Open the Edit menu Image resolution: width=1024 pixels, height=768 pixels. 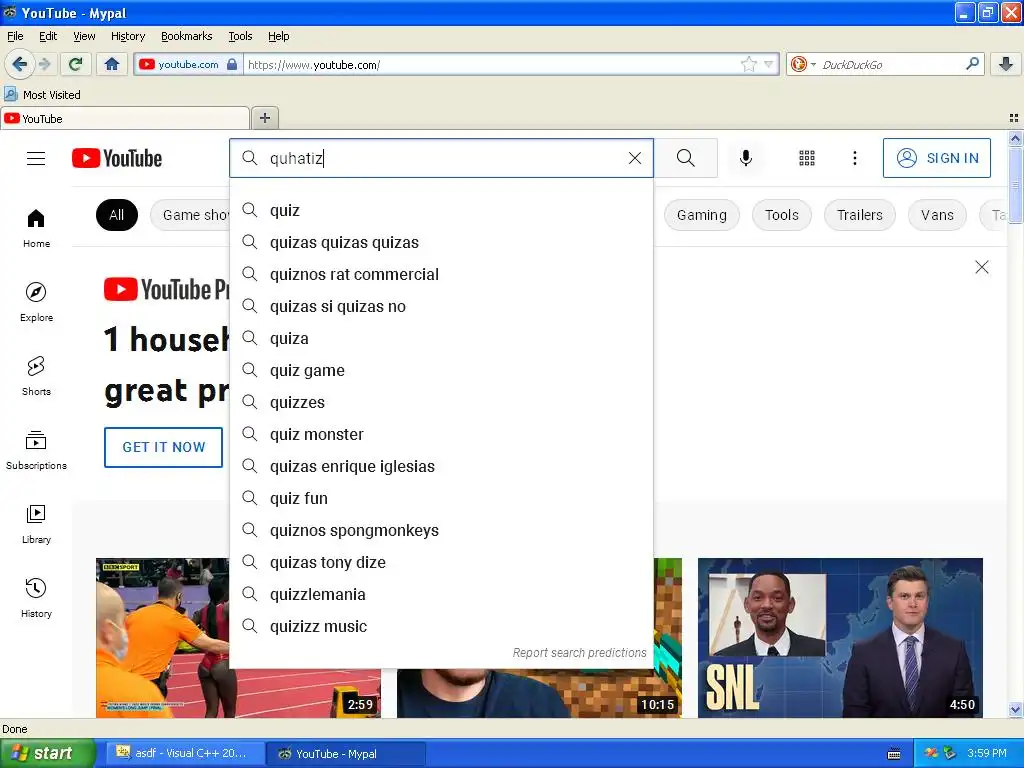coord(48,36)
